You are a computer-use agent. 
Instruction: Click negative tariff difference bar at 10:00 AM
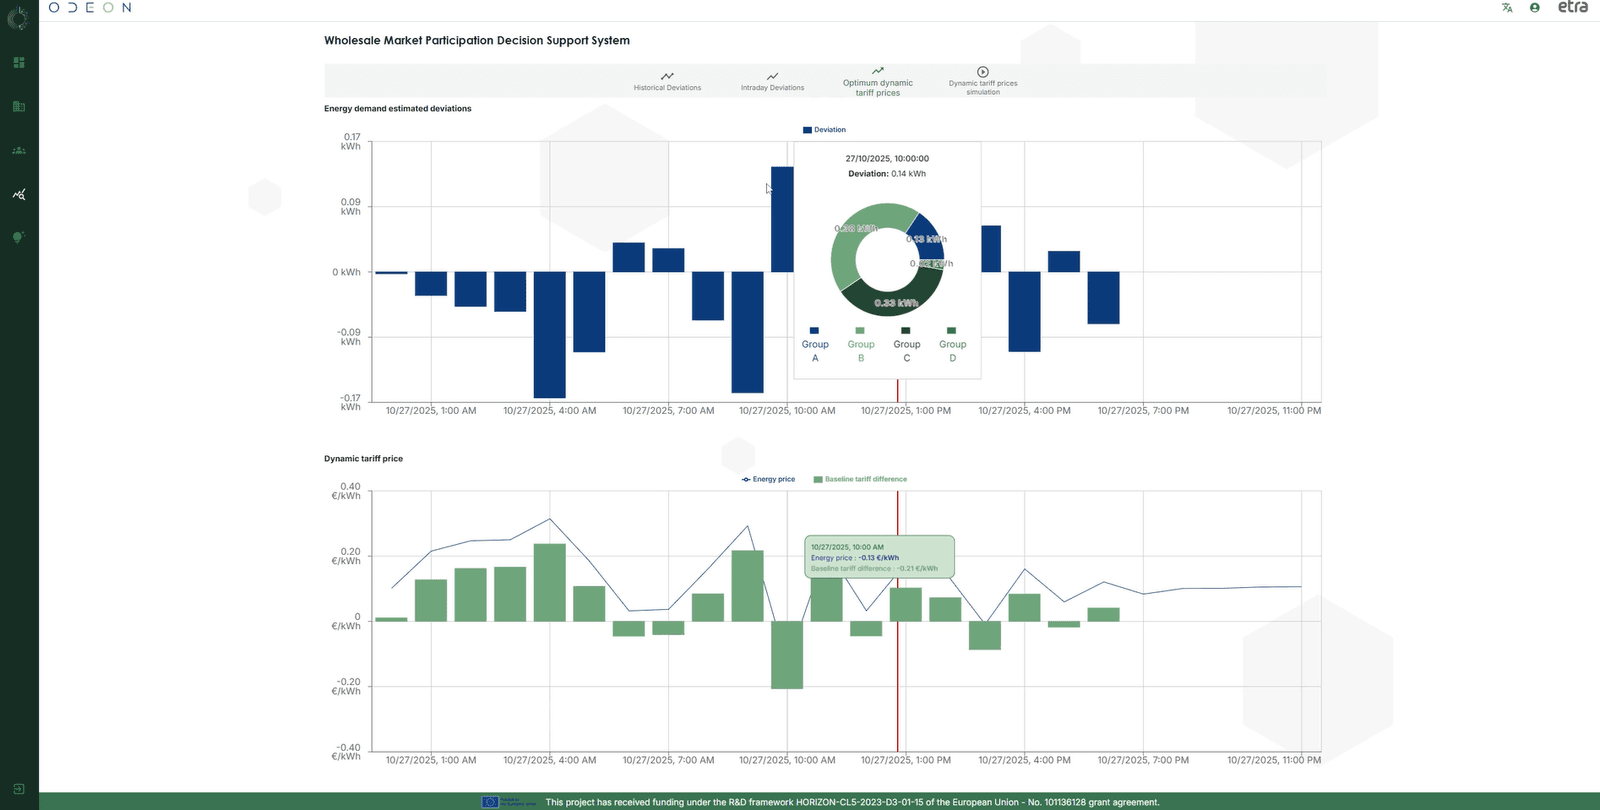[x=787, y=655]
